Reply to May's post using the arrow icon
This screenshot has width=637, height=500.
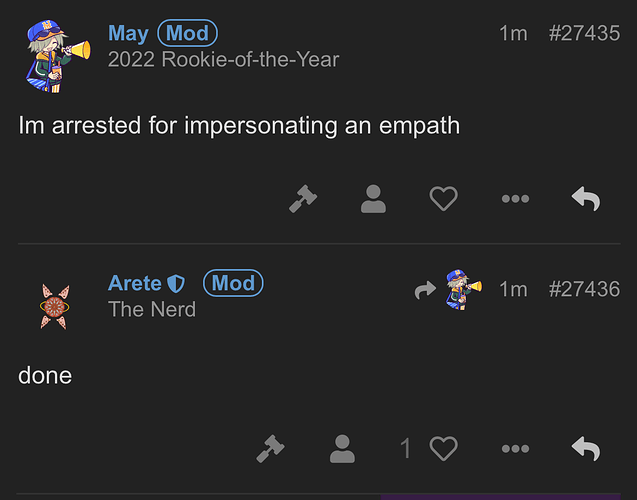coord(585,199)
